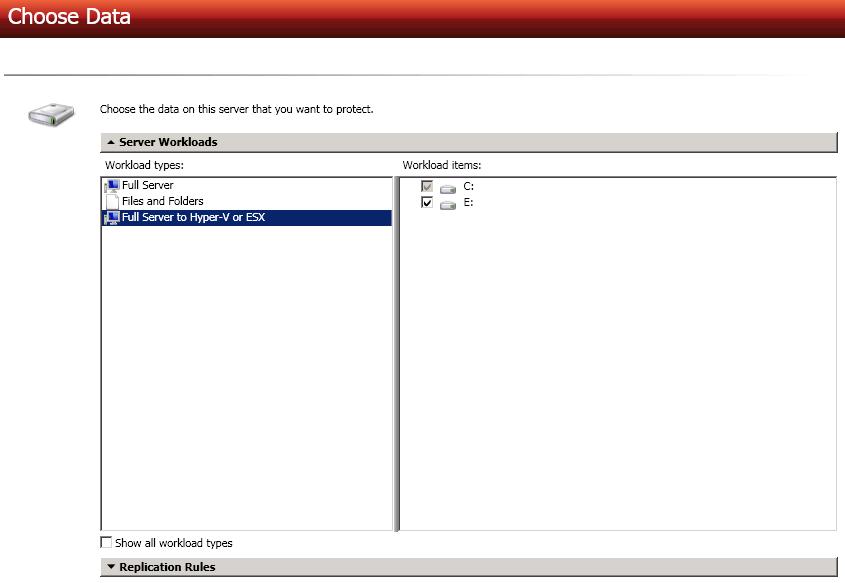845x583 pixels.
Task: Uncheck the E: volume checkbox
Action: (x=427, y=202)
